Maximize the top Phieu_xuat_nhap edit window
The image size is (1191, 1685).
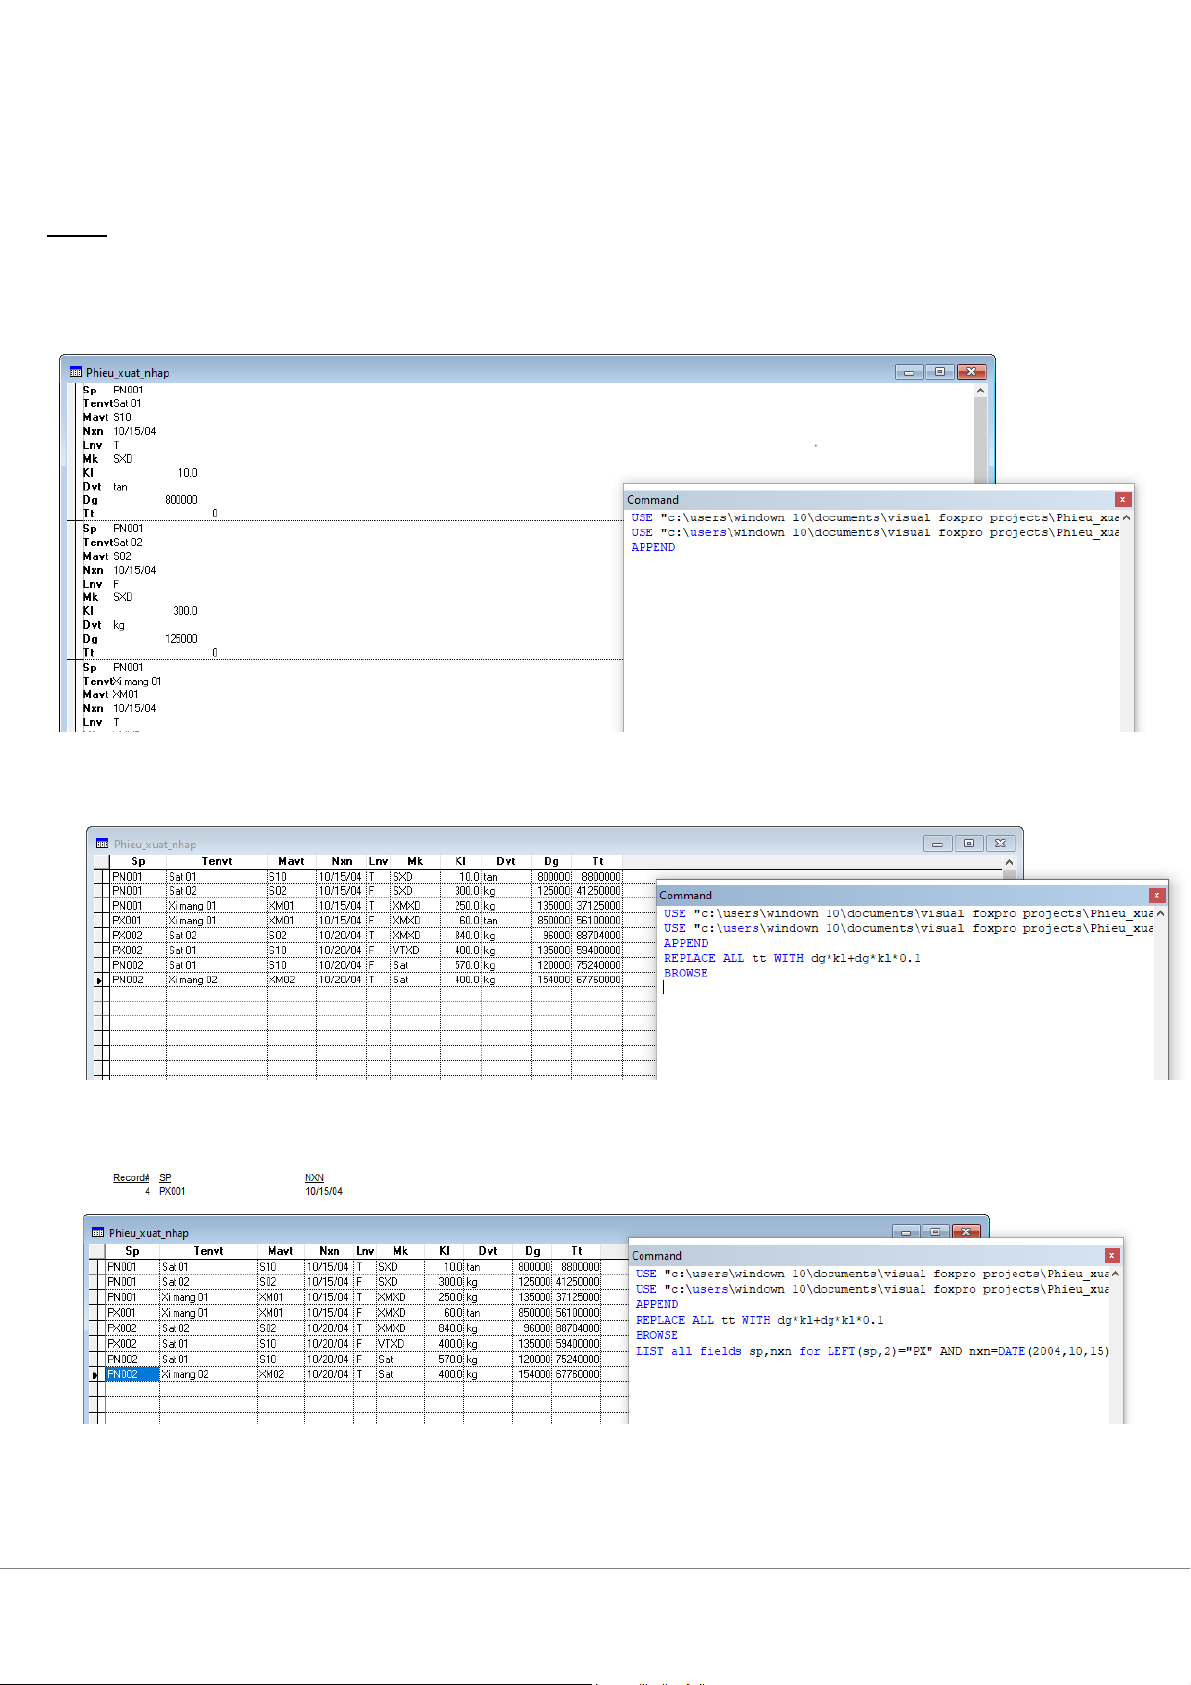(x=939, y=372)
